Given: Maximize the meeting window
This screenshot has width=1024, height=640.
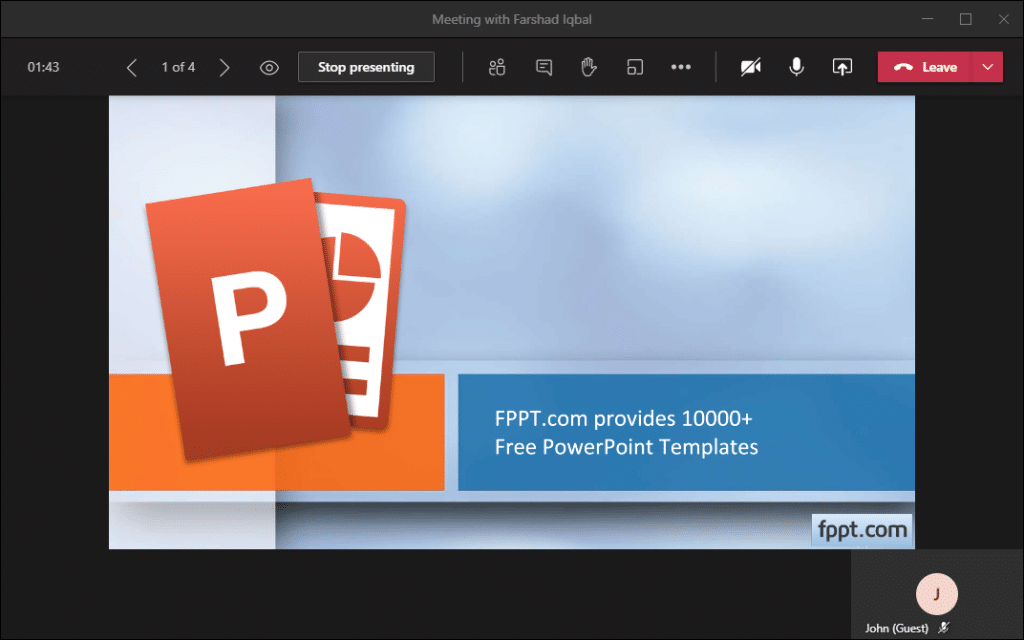Looking at the screenshot, I should [x=965, y=19].
